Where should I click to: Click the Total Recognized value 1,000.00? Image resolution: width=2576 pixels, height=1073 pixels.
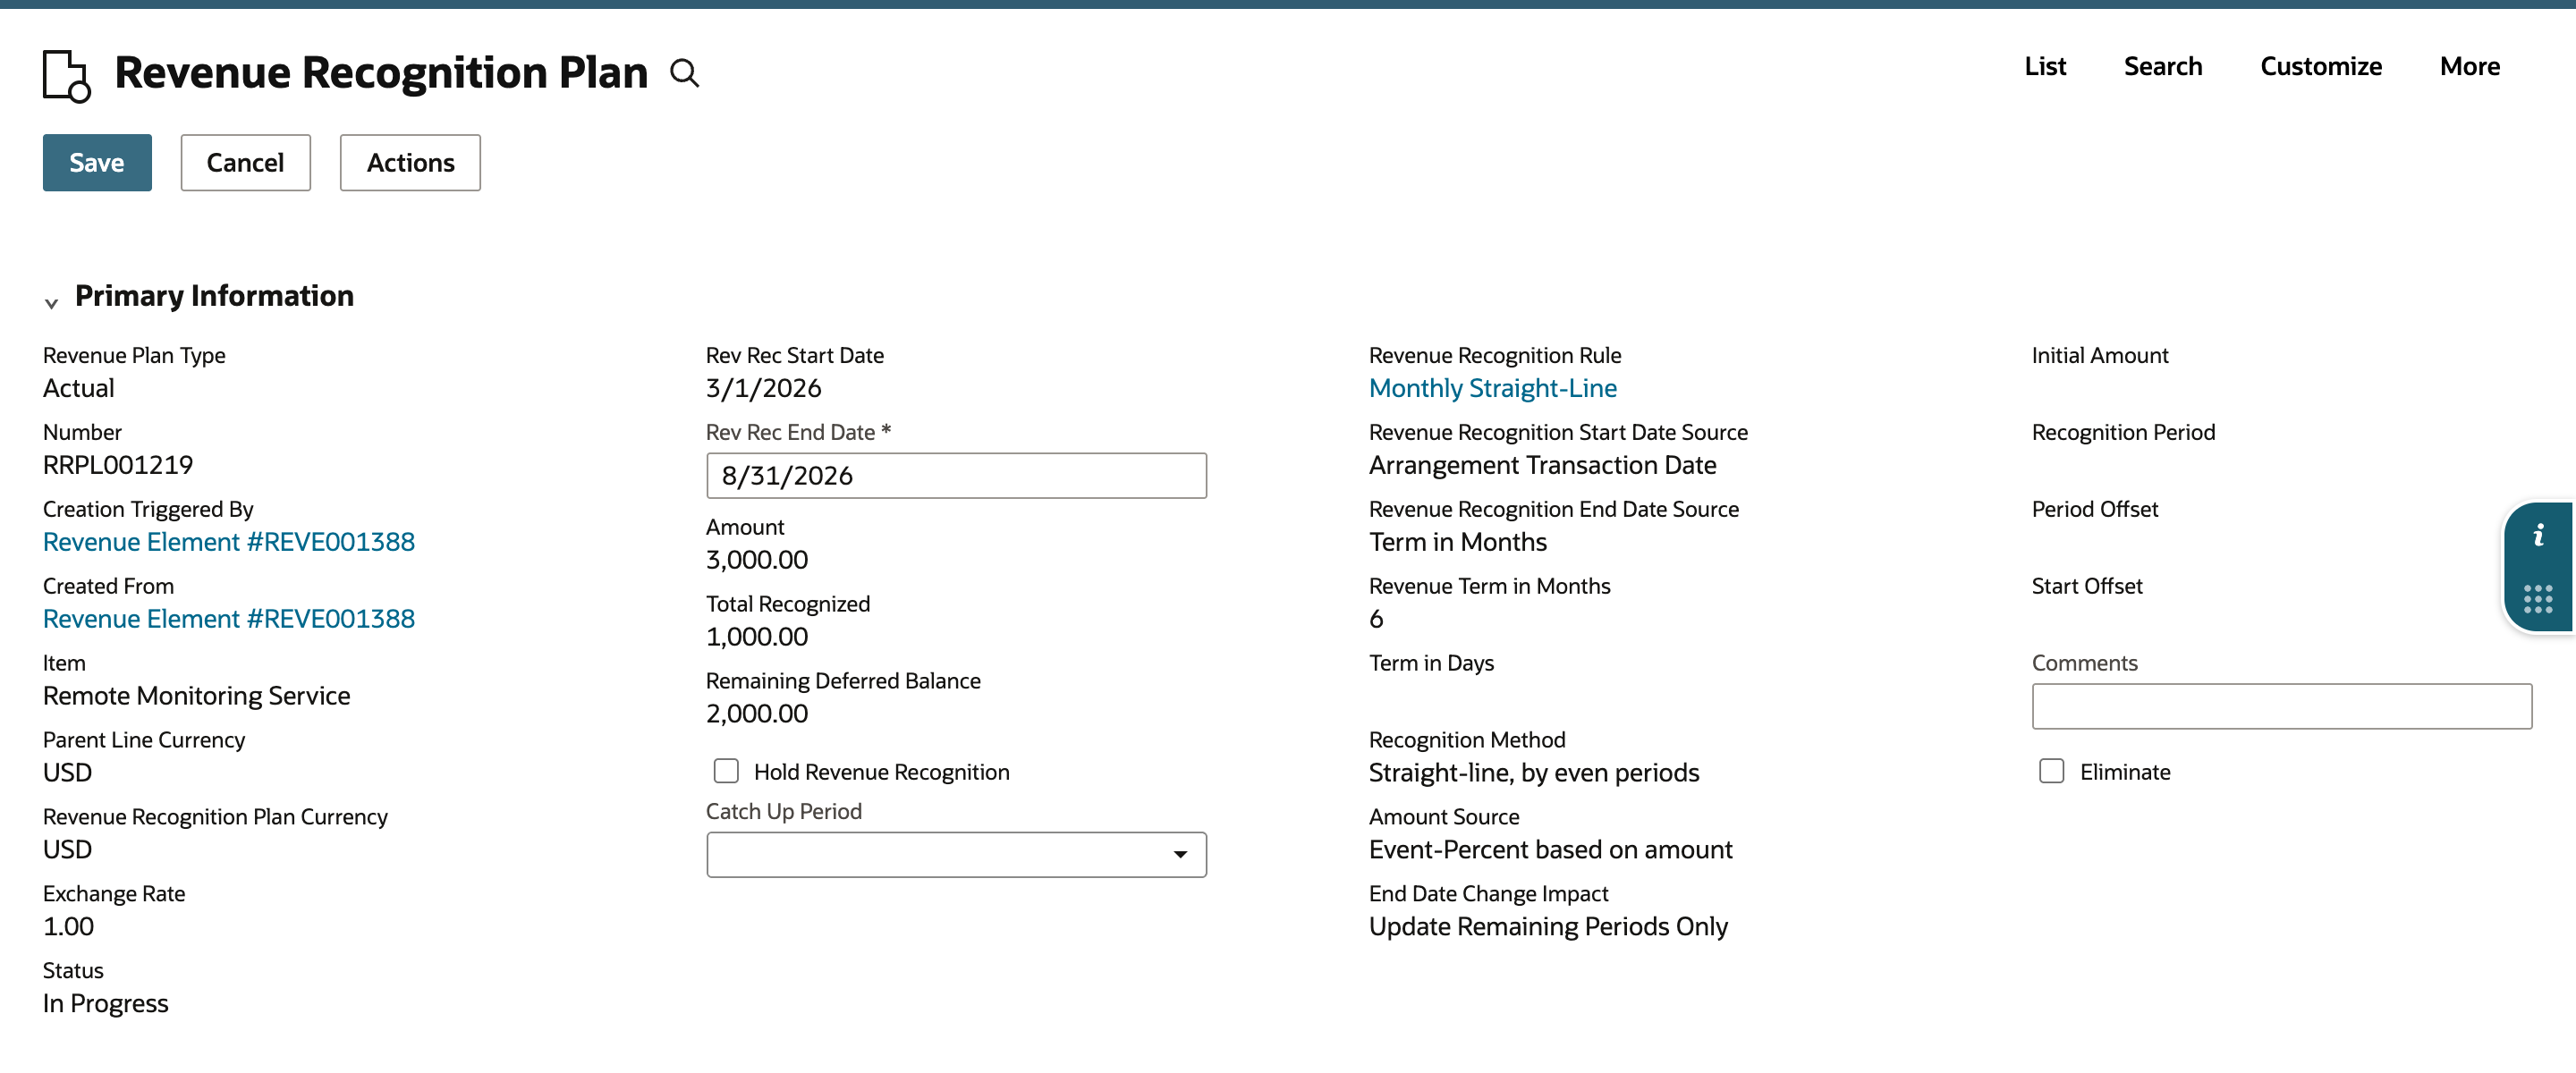coord(756,637)
